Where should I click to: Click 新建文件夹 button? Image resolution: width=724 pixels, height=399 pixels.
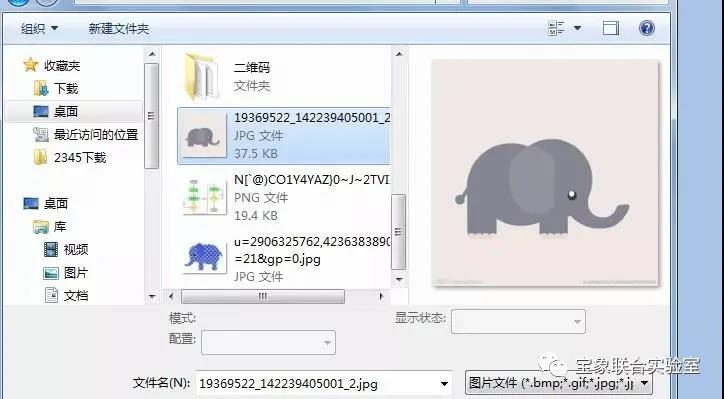[x=119, y=29]
